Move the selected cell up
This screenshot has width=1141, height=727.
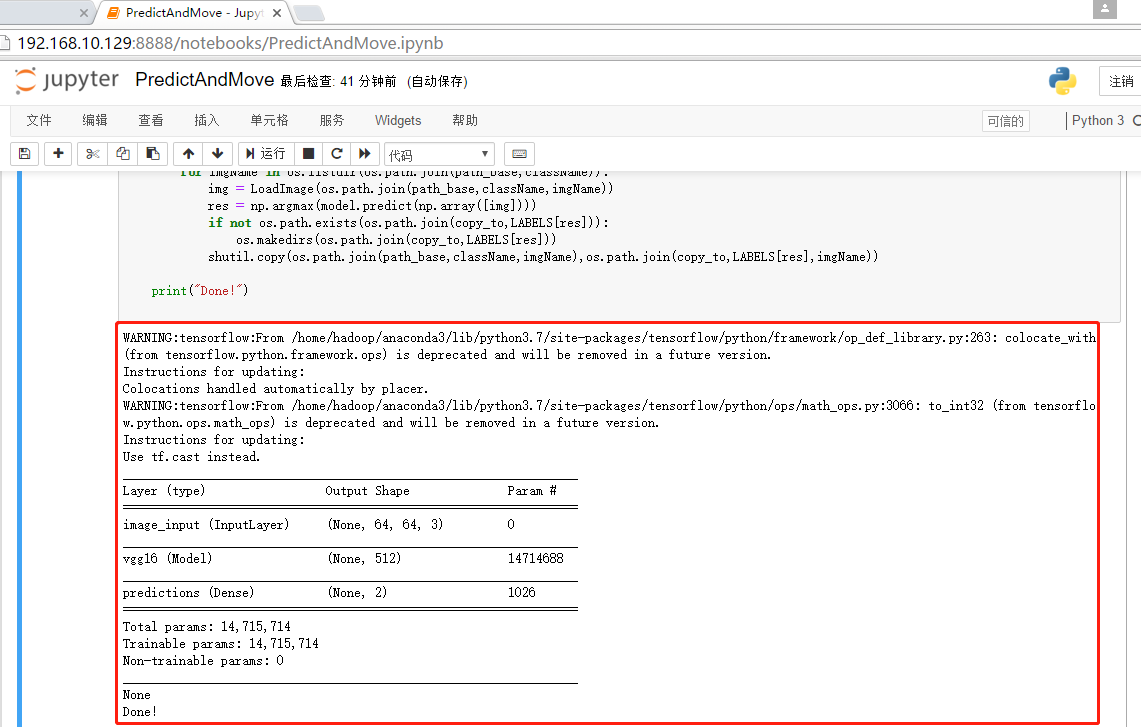tap(188, 153)
